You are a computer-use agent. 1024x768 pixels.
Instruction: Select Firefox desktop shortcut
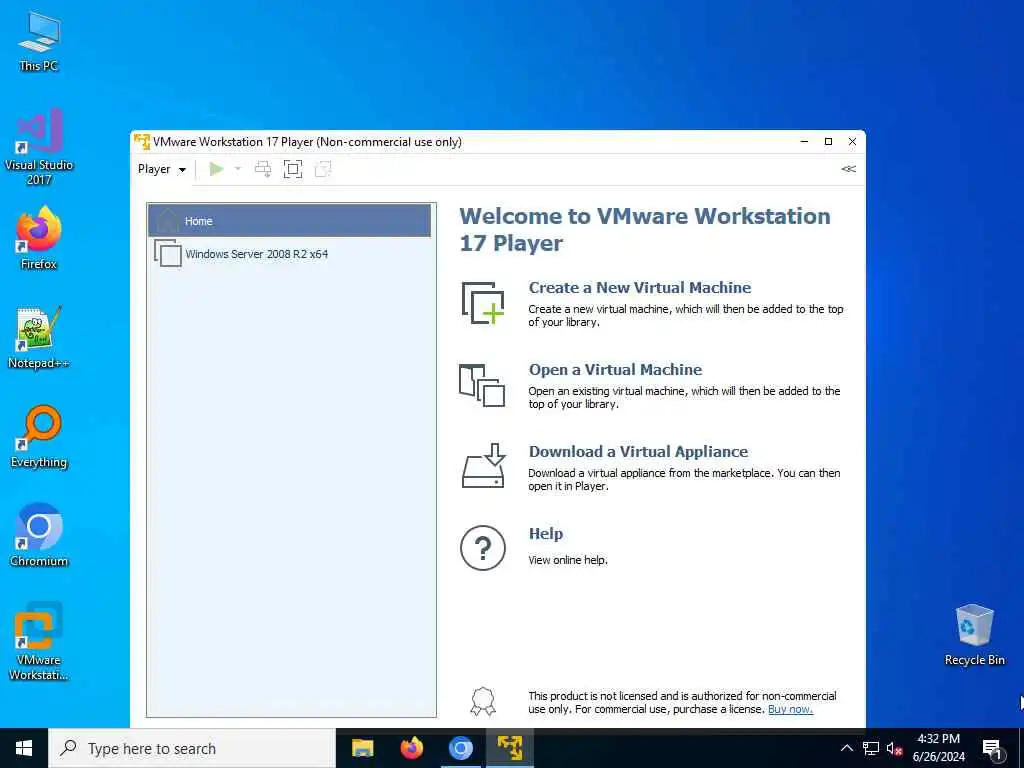(x=39, y=239)
